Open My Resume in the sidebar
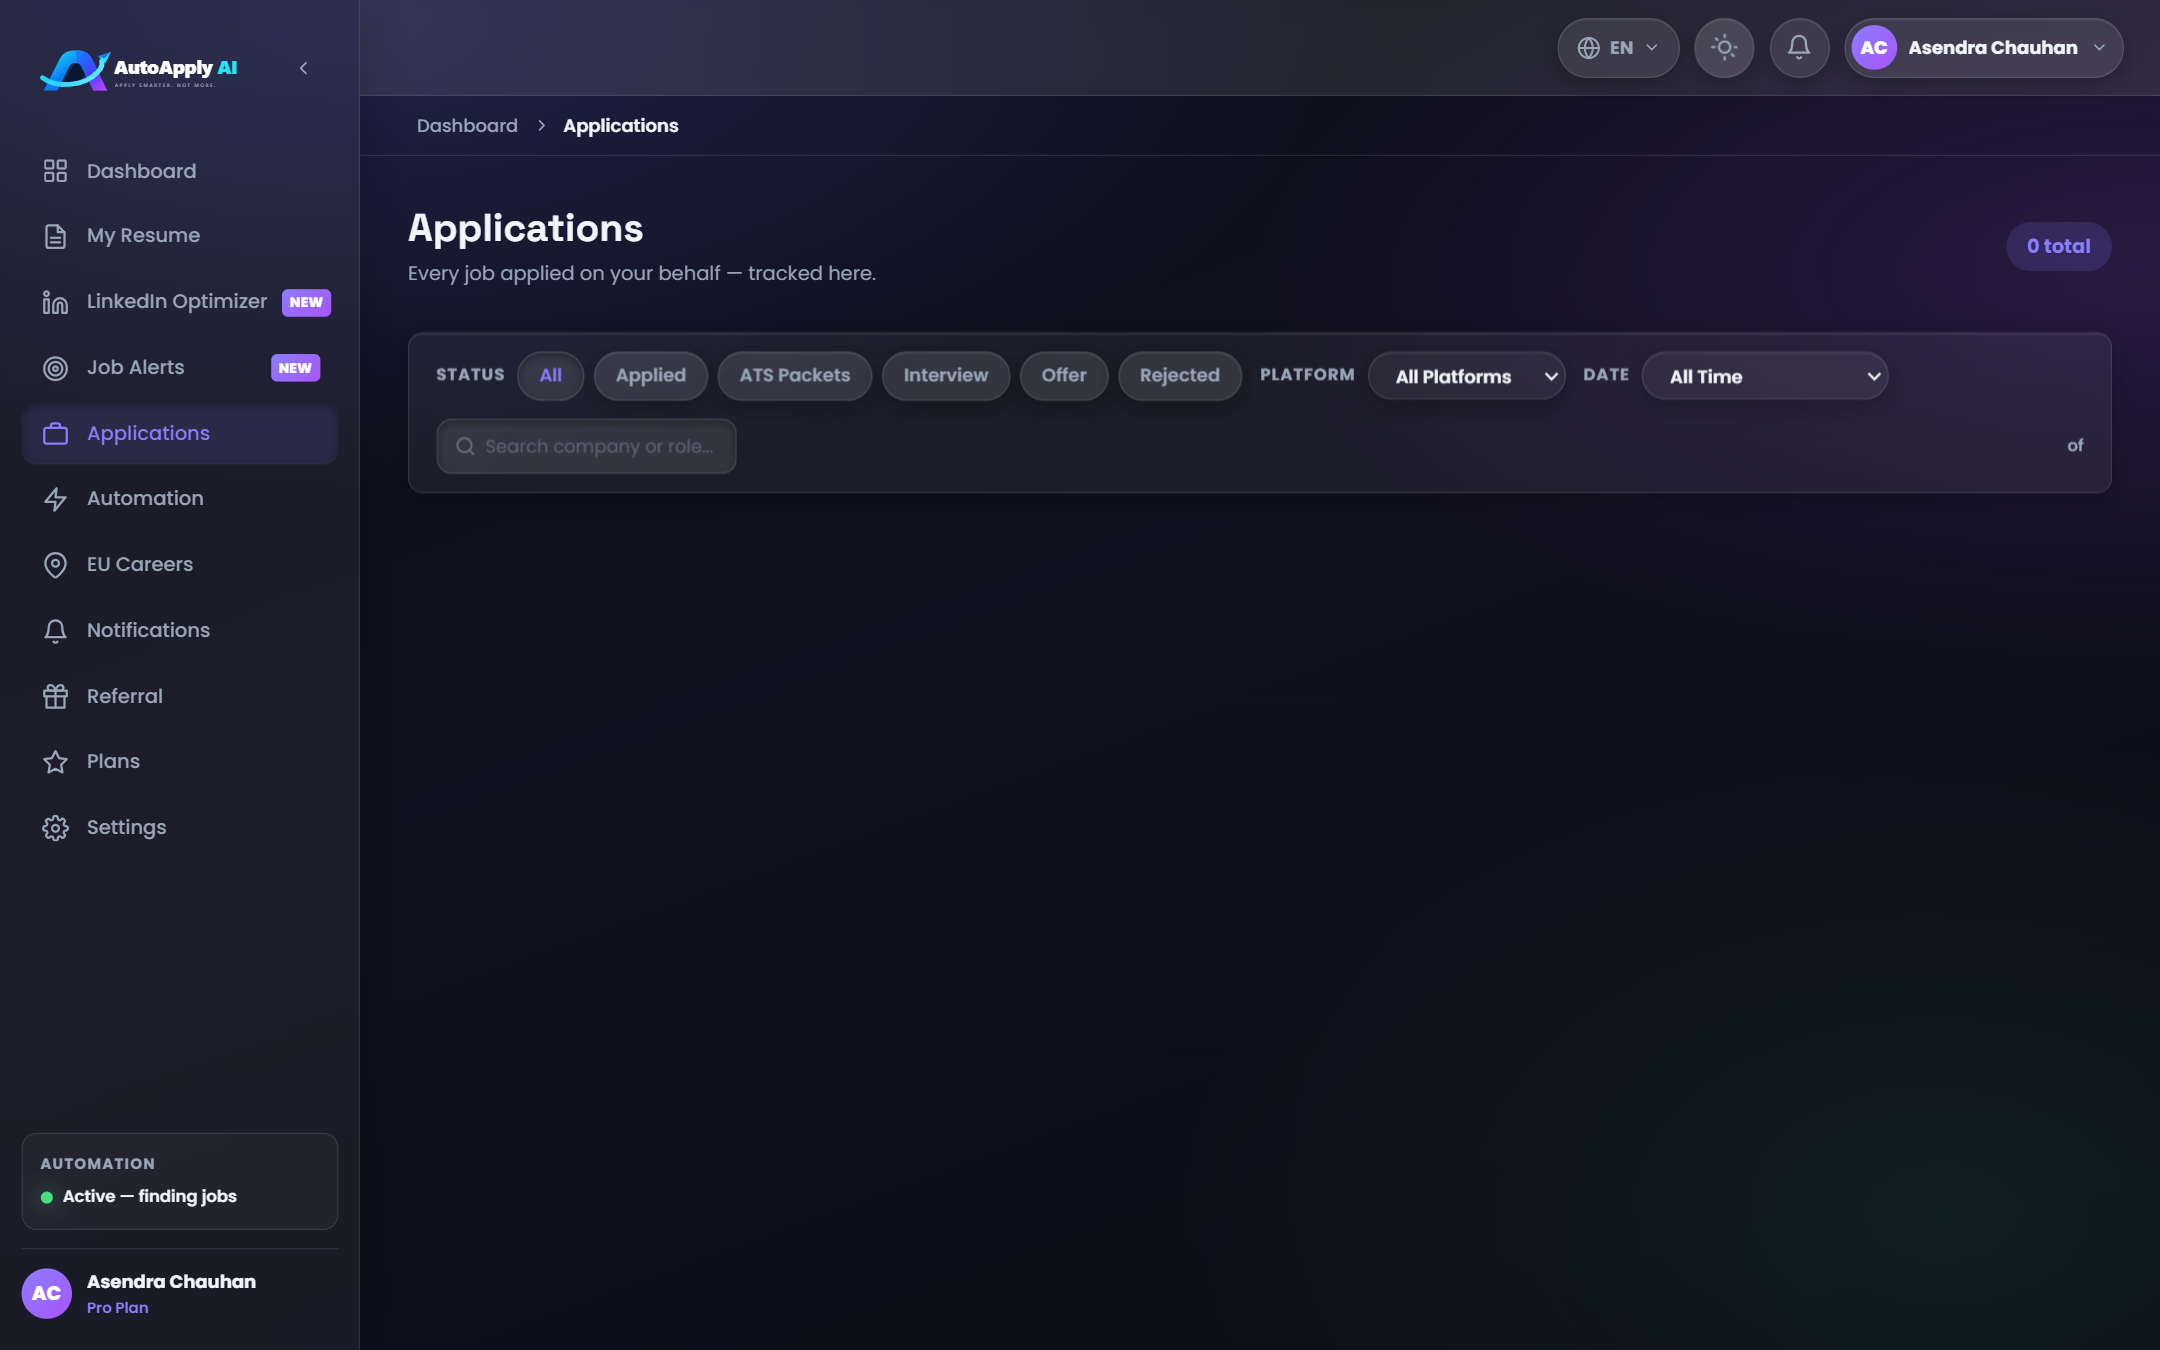Screen dimensions: 2160x1350 coord(180,236)
